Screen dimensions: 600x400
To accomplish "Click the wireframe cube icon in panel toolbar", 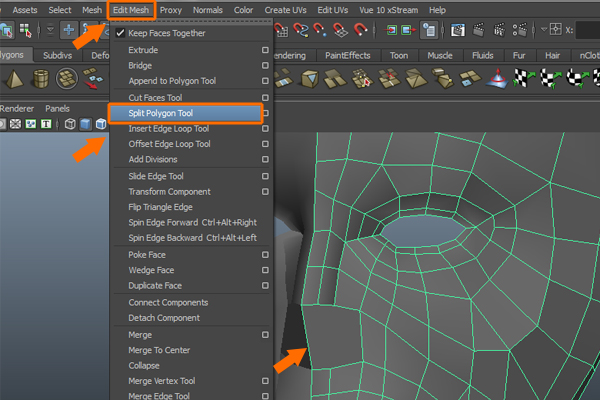I will click(70, 124).
